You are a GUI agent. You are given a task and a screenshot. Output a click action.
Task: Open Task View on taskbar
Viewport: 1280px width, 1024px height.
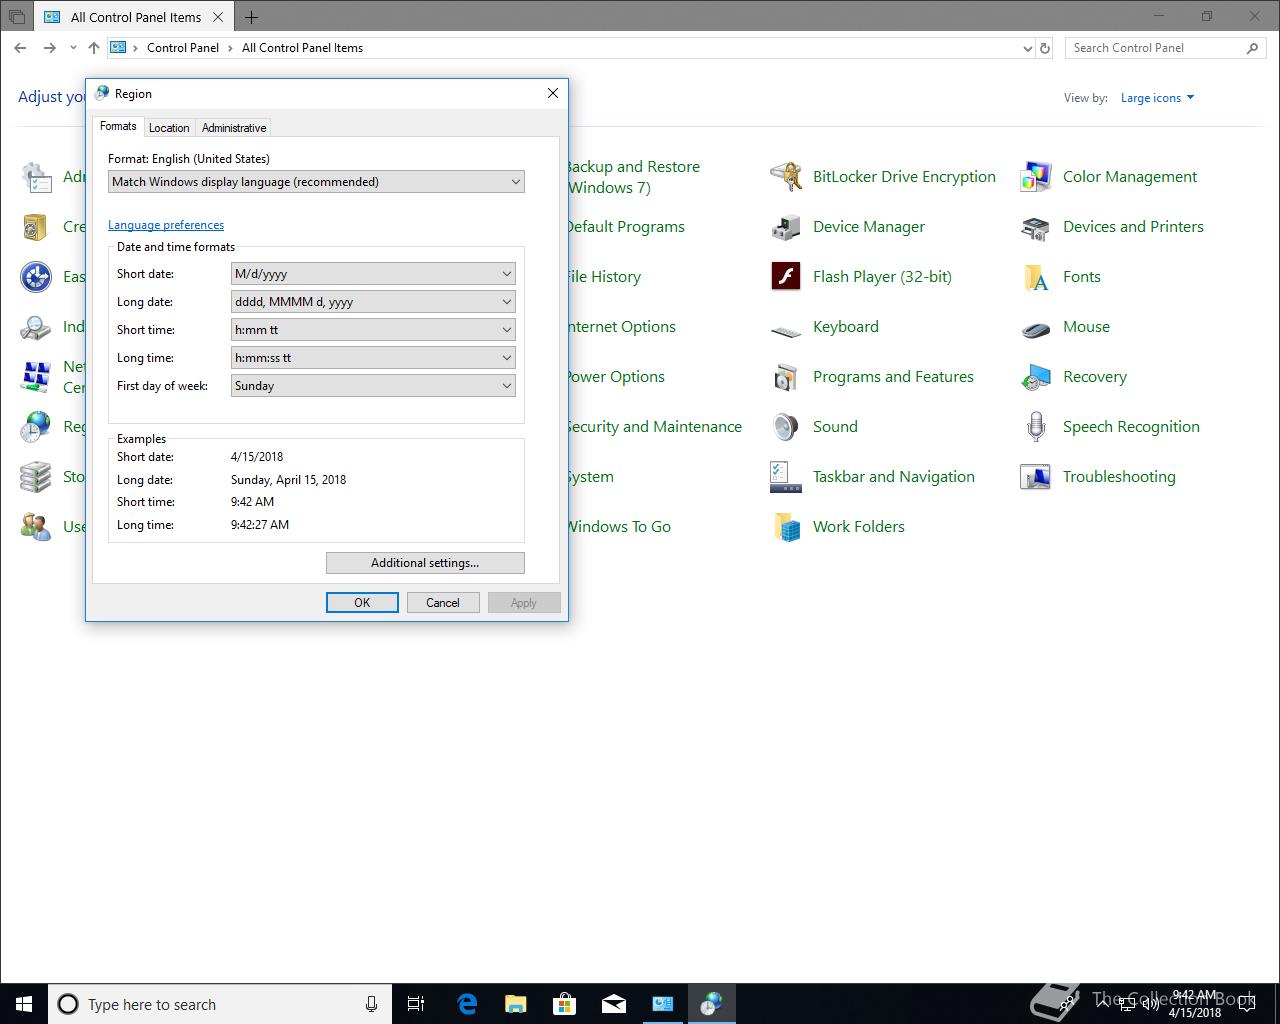416,1004
